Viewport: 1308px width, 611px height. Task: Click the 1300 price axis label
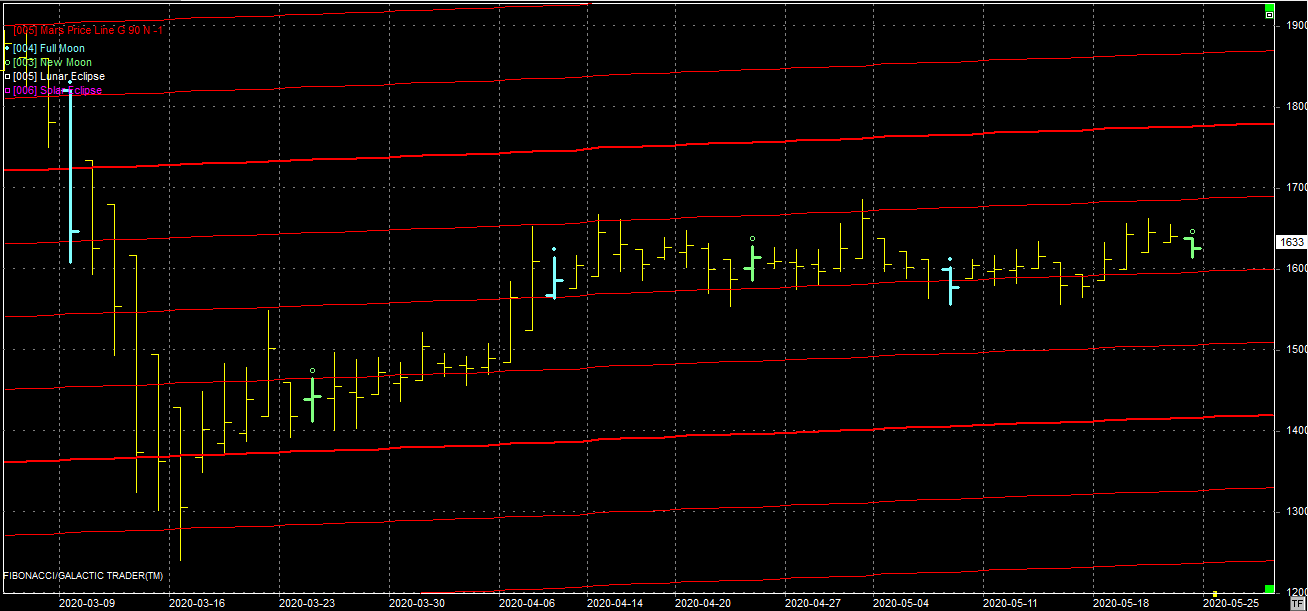click(1294, 511)
